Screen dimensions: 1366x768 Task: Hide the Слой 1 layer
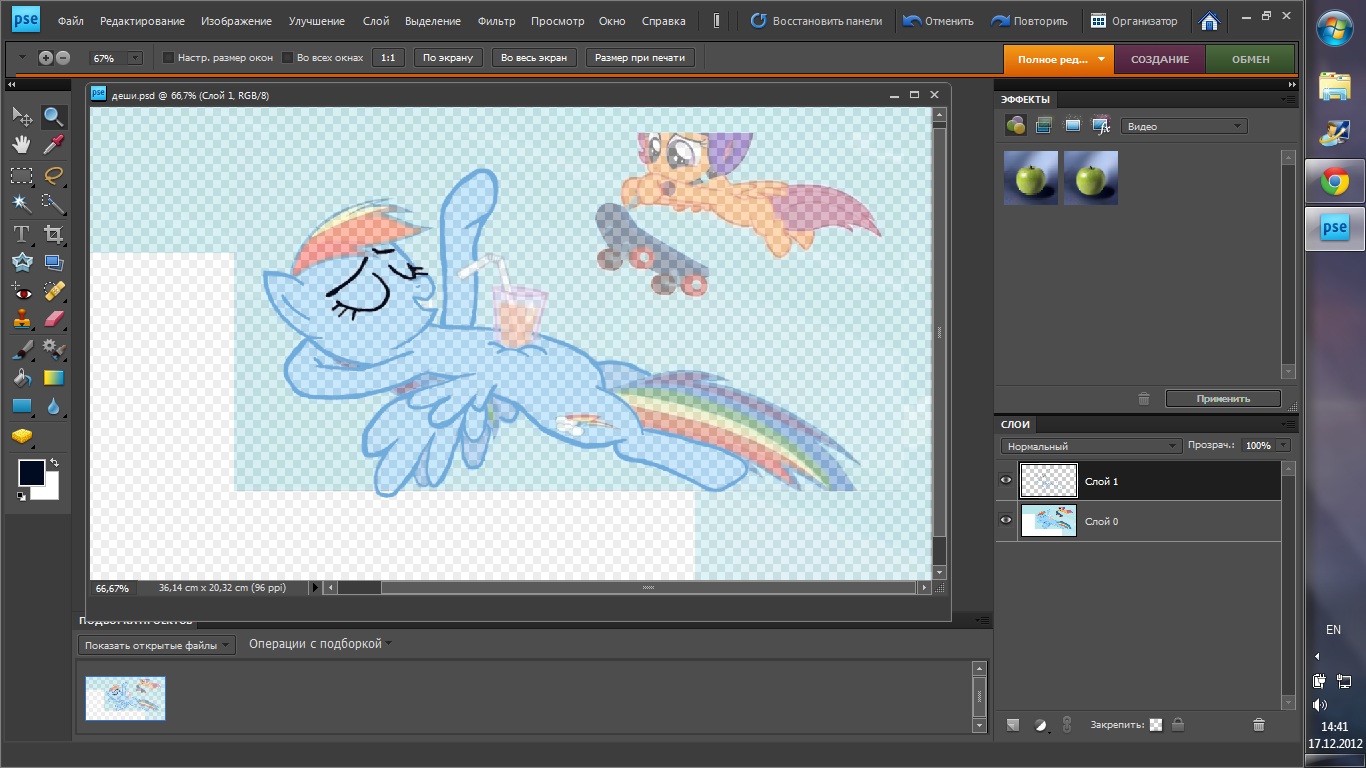point(1006,481)
